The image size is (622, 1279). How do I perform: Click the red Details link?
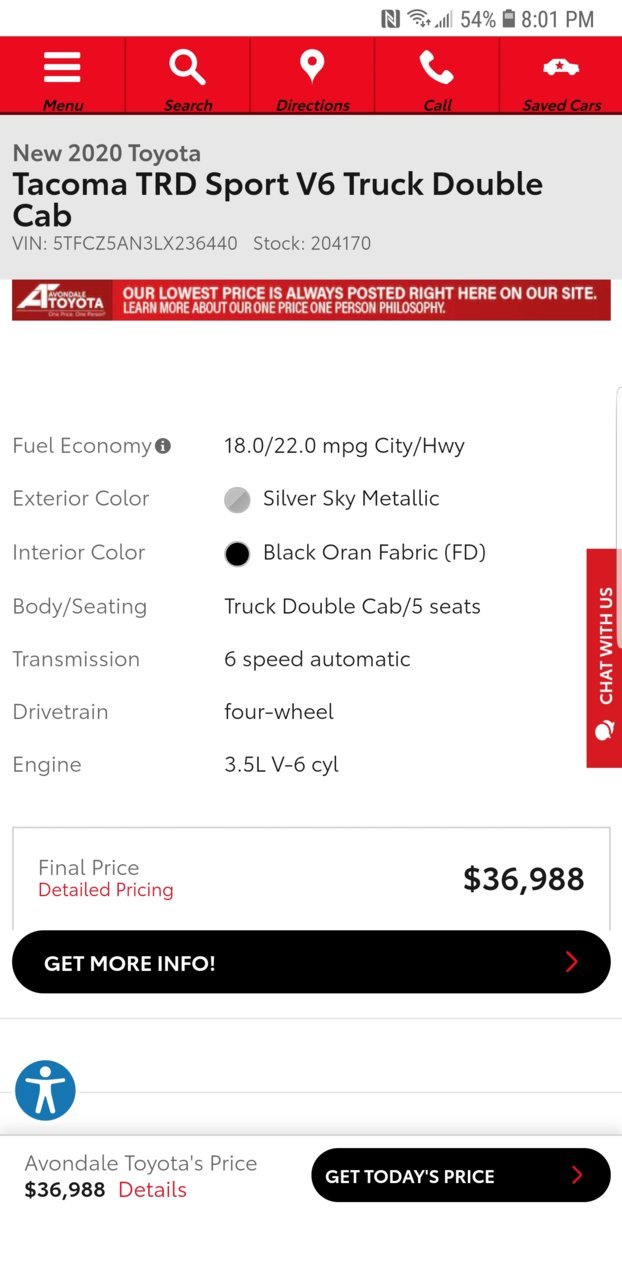tap(152, 1189)
